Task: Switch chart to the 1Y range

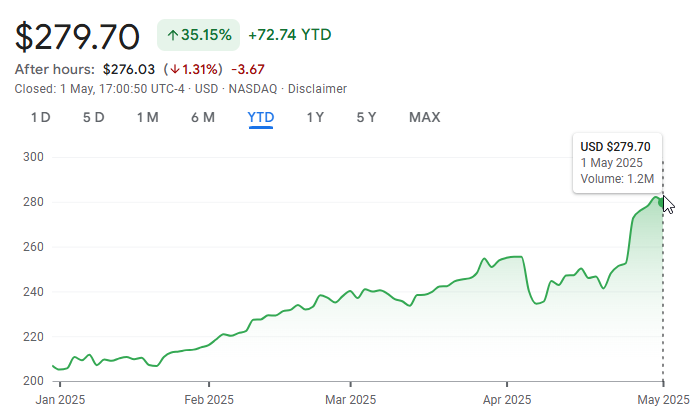Action: (x=316, y=118)
